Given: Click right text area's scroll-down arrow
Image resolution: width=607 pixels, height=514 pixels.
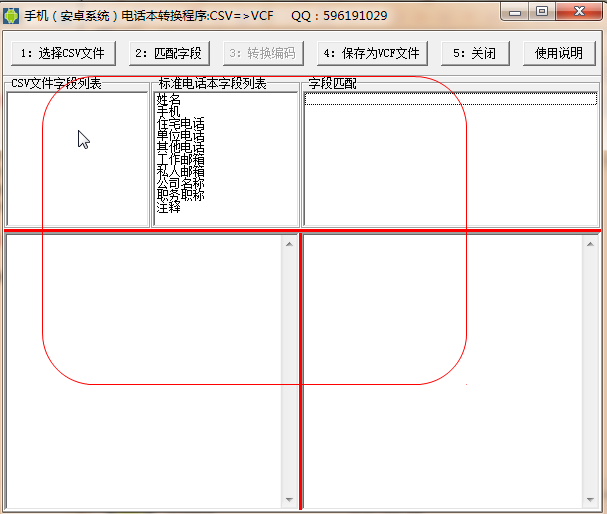Looking at the screenshot, I should pos(590,499).
